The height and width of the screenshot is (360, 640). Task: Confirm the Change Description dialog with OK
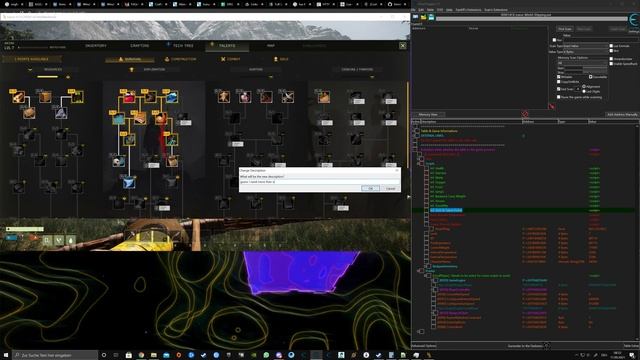[370, 188]
